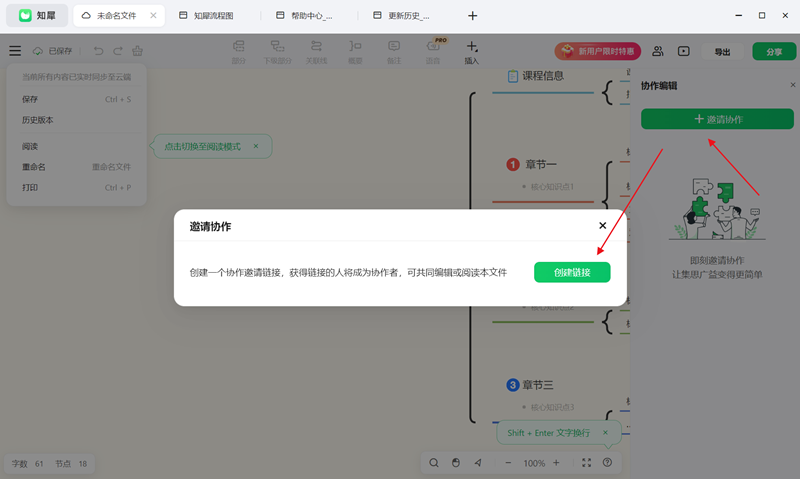The height and width of the screenshot is (479, 800).
Task: Add a subtopic with 下级 toolbar icon
Action: 278,52
